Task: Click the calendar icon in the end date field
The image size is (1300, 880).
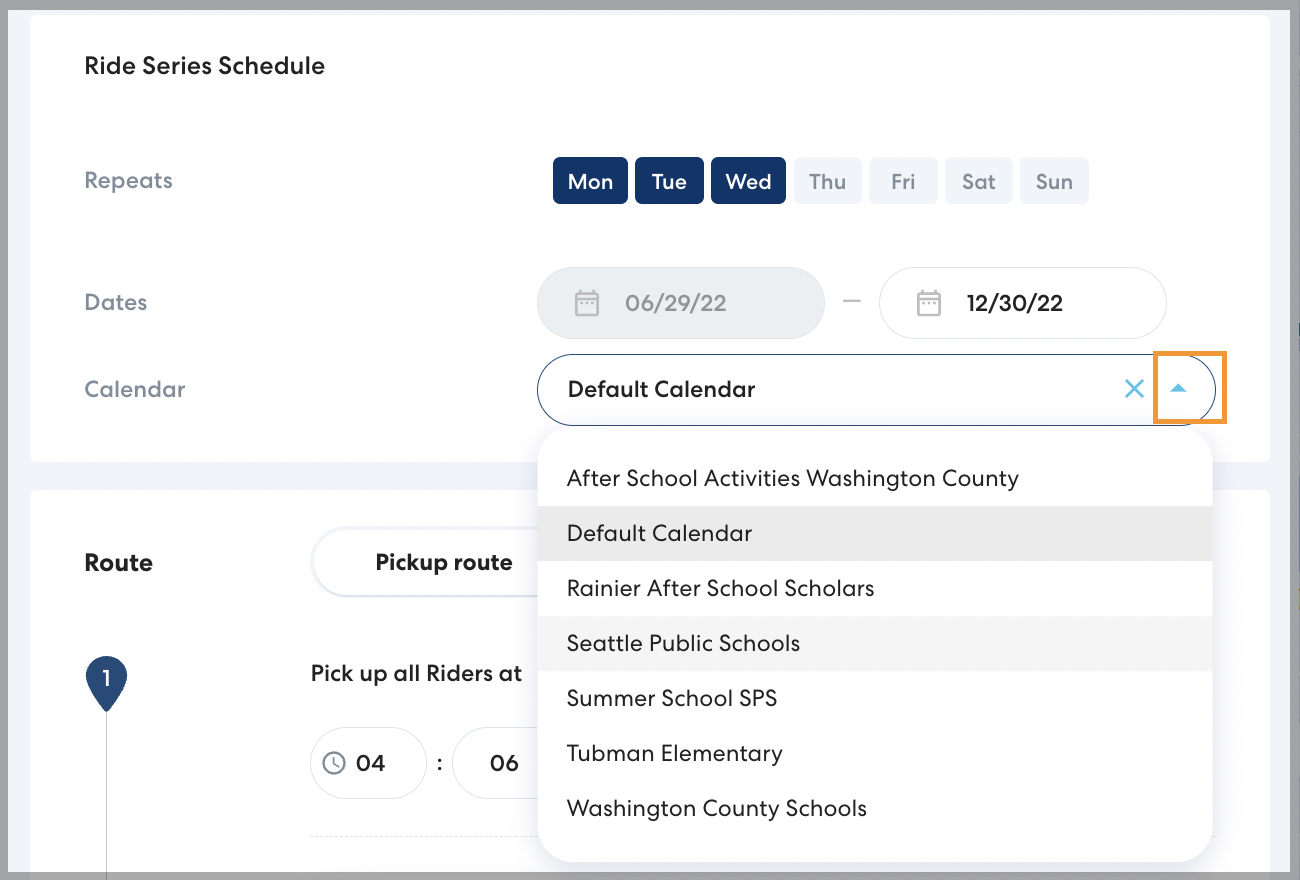Action: (x=928, y=302)
